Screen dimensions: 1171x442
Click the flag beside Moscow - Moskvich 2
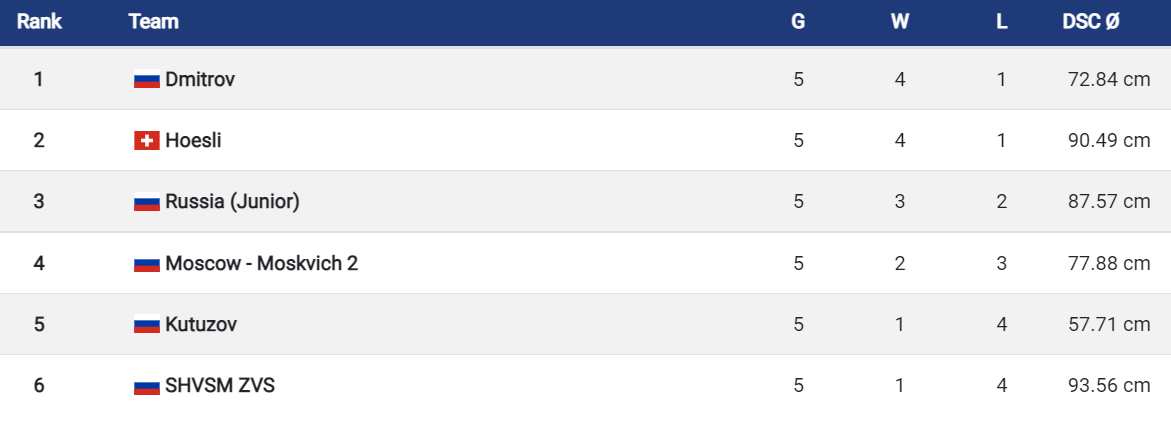pyautogui.click(x=147, y=263)
